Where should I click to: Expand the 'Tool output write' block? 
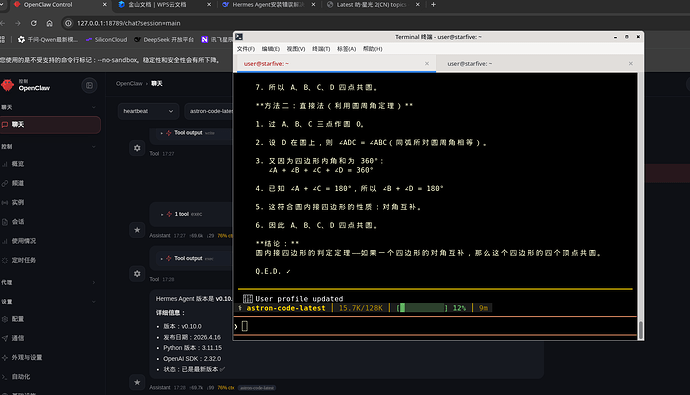click(x=188, y=133)
